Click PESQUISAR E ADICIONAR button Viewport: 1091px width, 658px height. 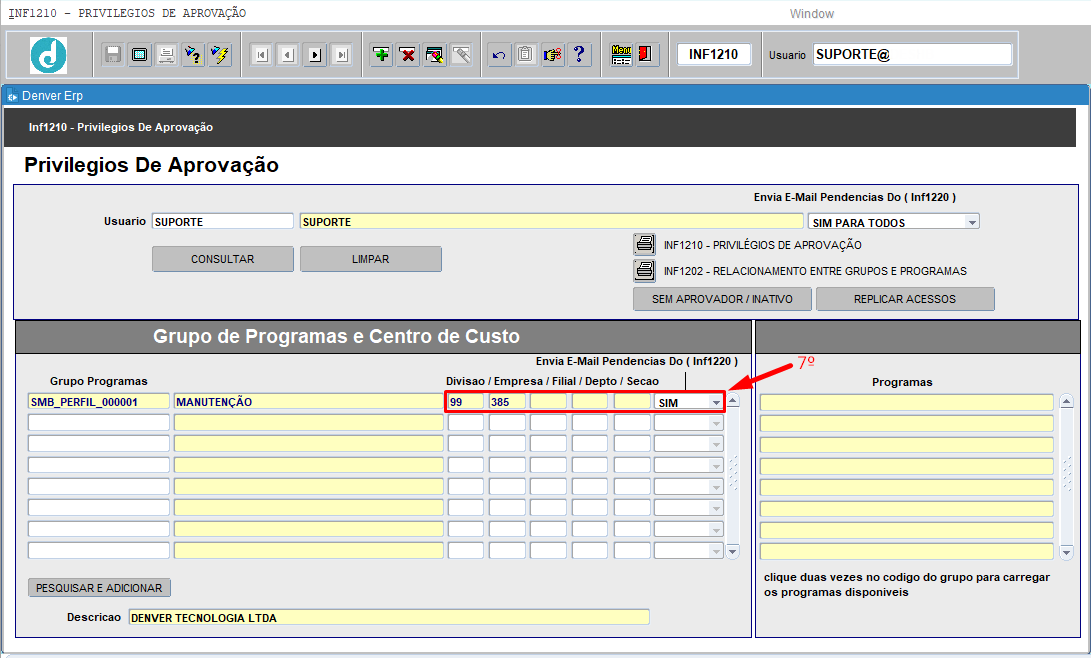tap(99, 588)
